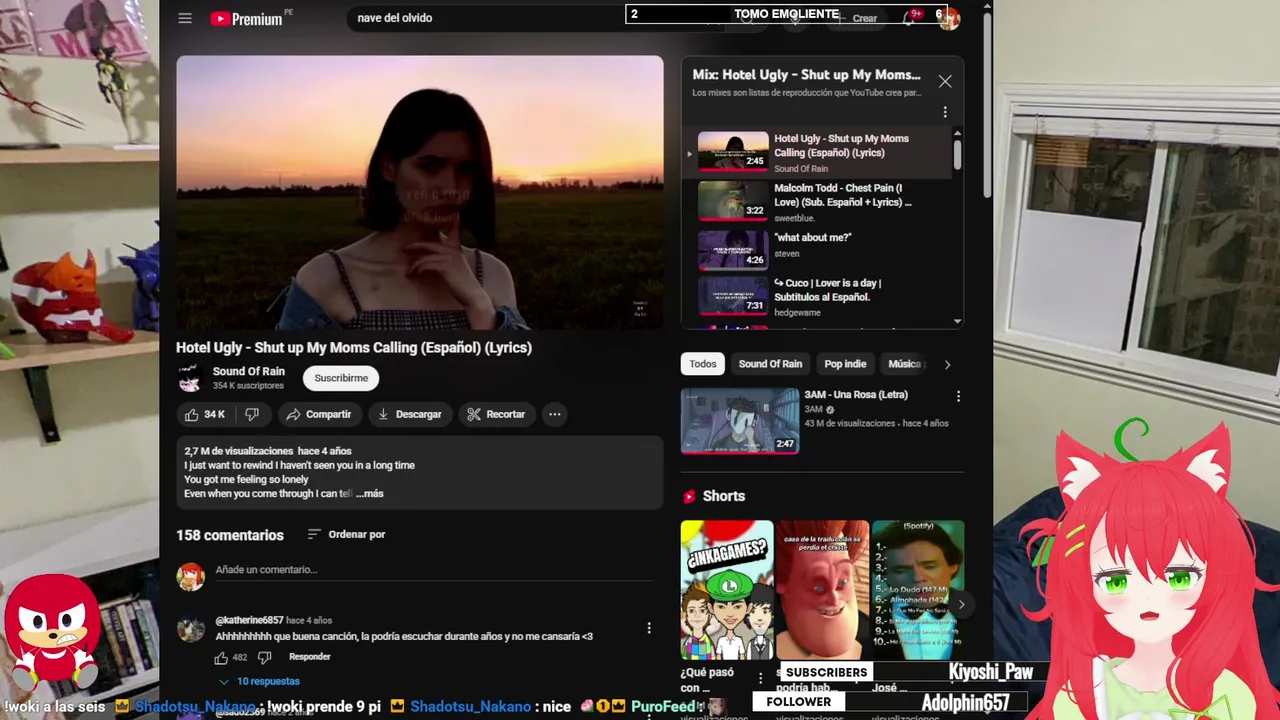Click the main video player
Screen dimensions: 1280x720
[x=420, y=192]
